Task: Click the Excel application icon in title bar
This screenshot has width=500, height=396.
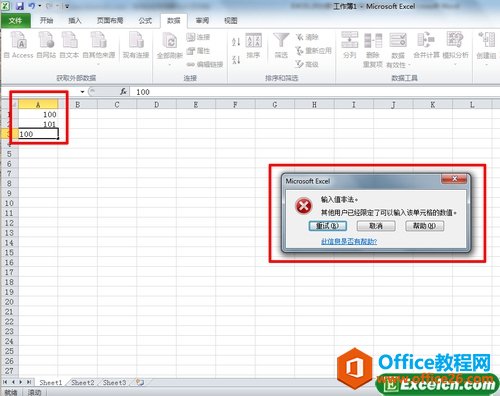Action: click(6, 6)
